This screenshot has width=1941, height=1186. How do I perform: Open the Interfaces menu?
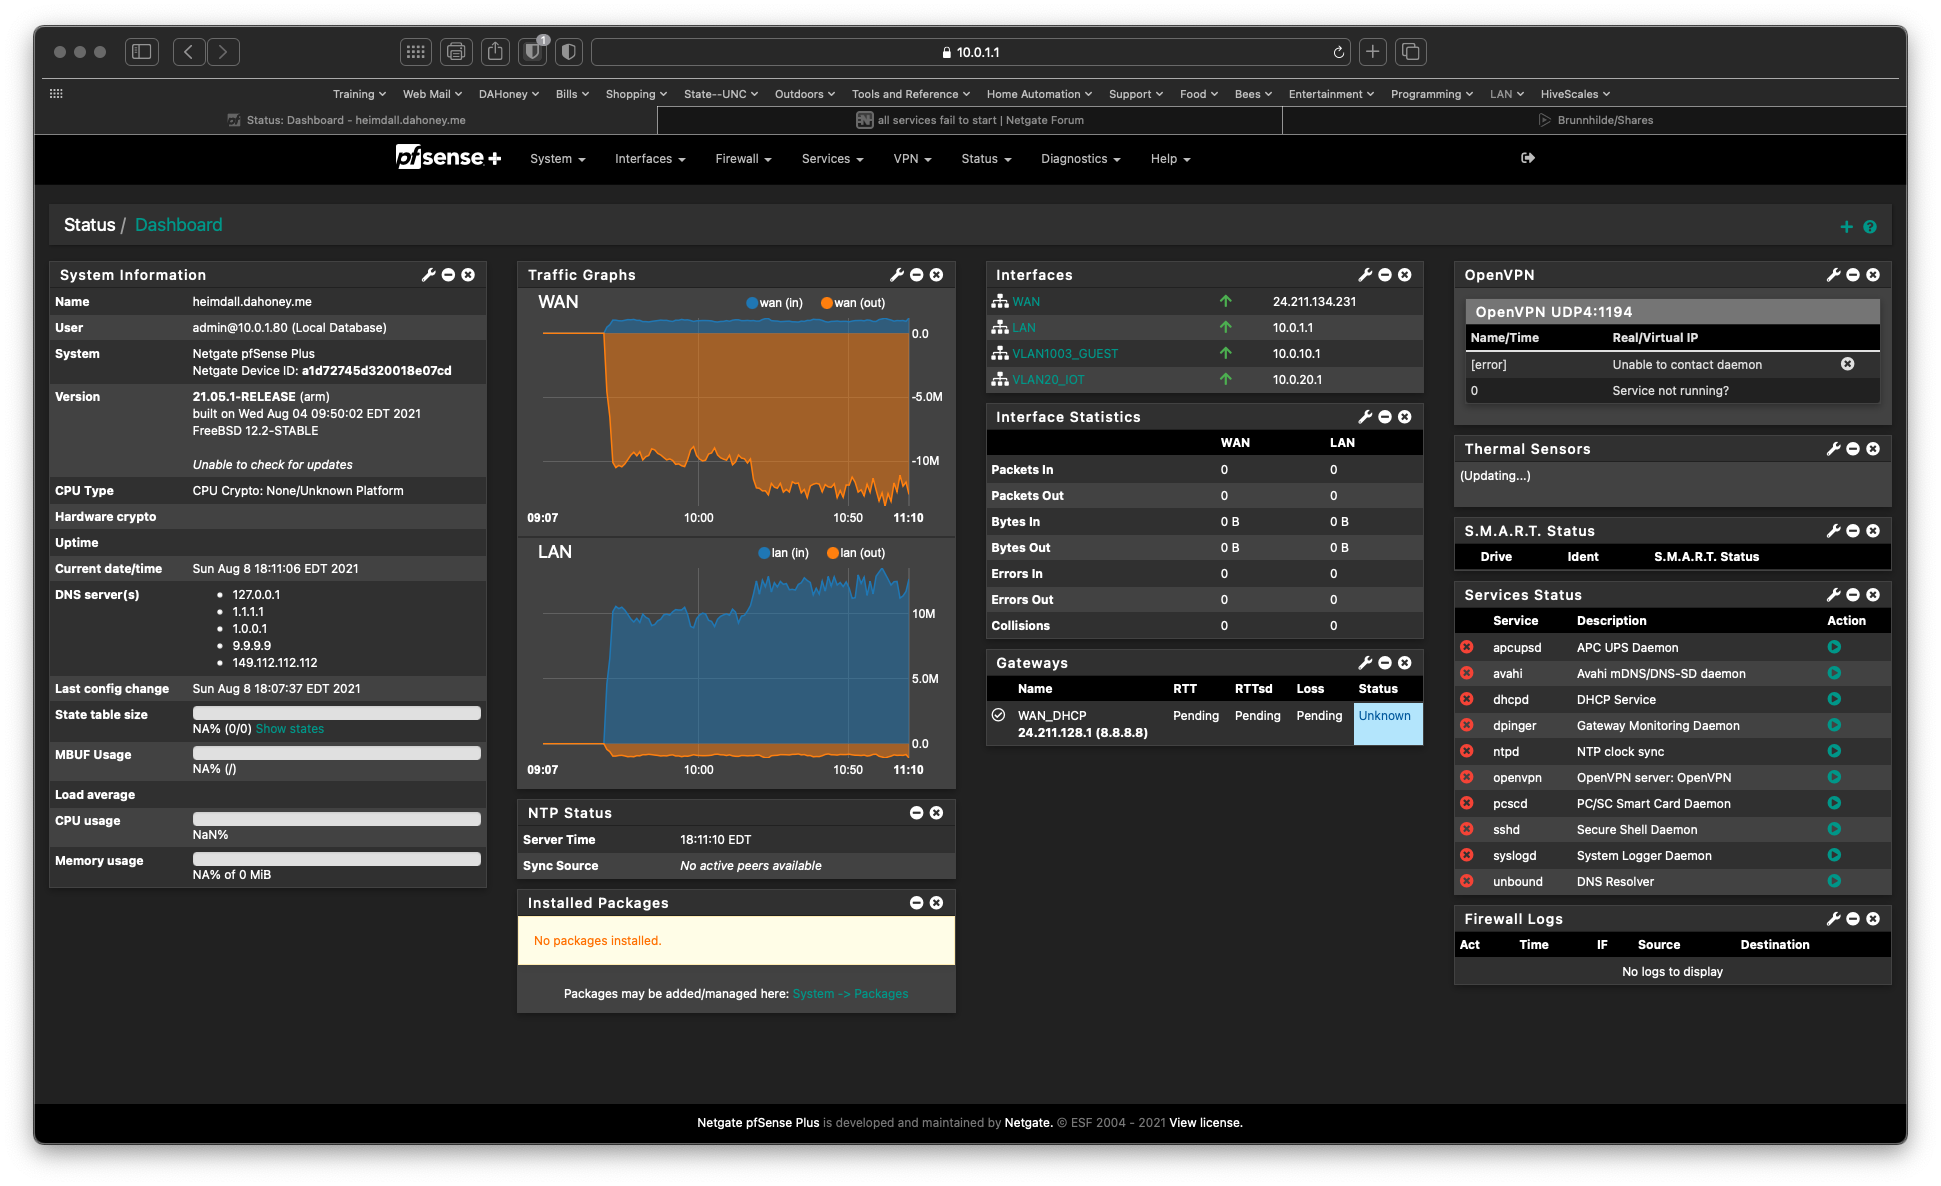tap(650, 159)
